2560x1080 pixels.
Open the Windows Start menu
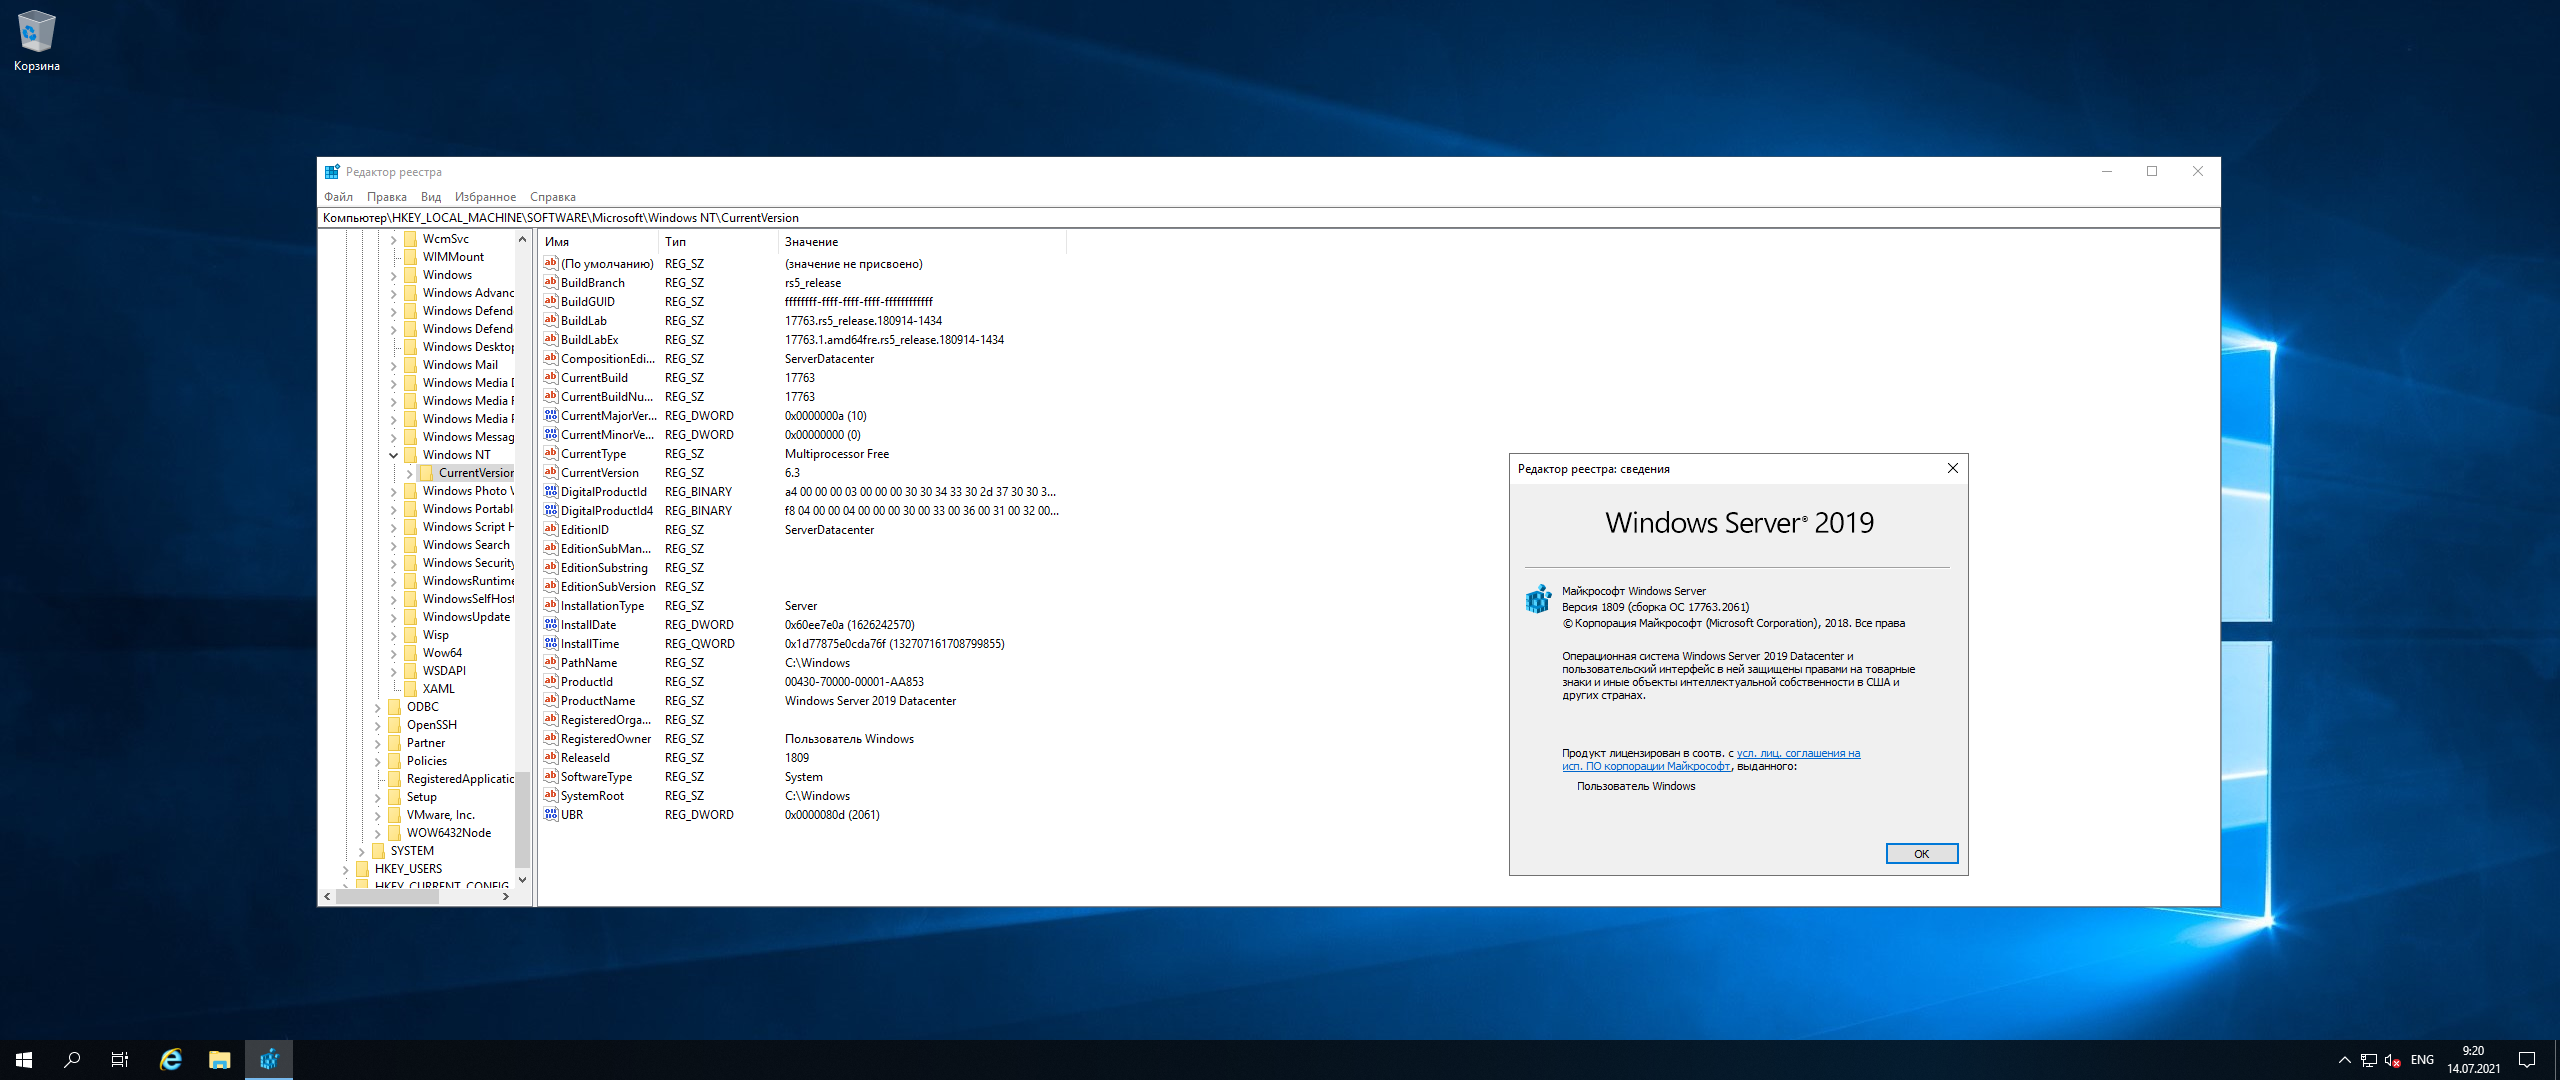point(24,1060)
